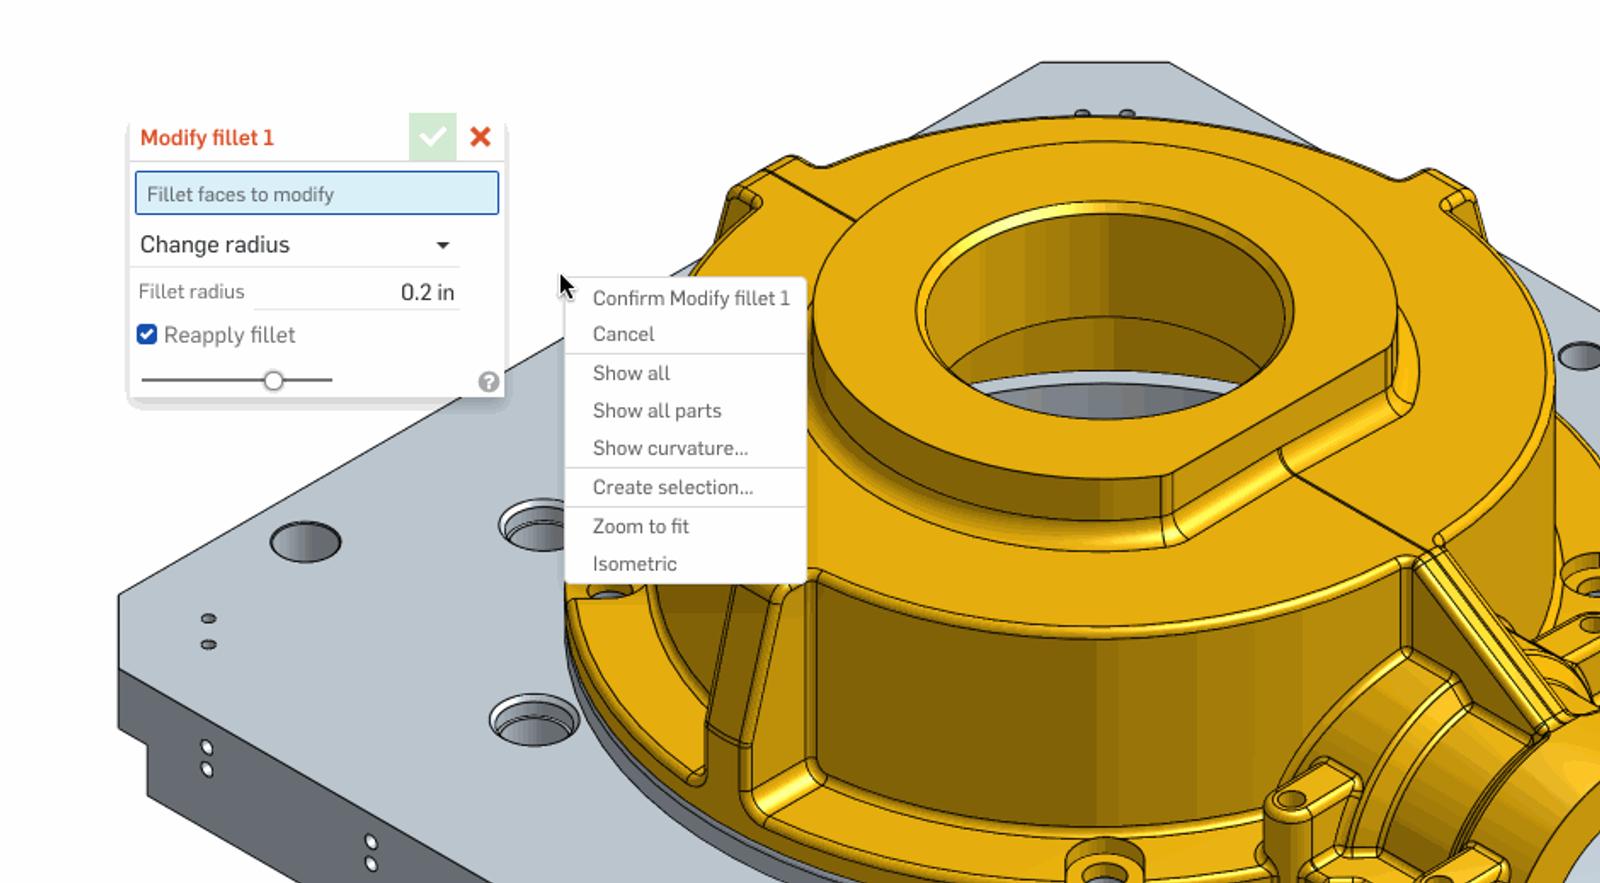
Task: Toggle the Reapply fillet checkbox
Action: [x=147, y=335]
